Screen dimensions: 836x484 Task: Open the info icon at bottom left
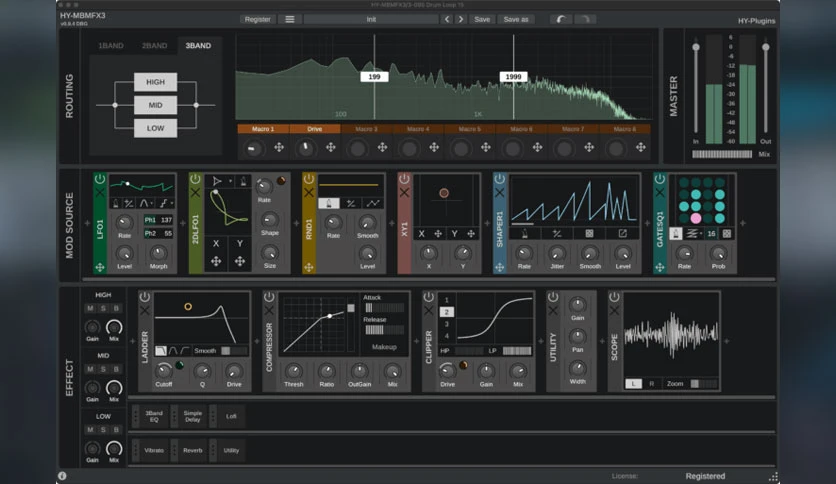[62, 476]
